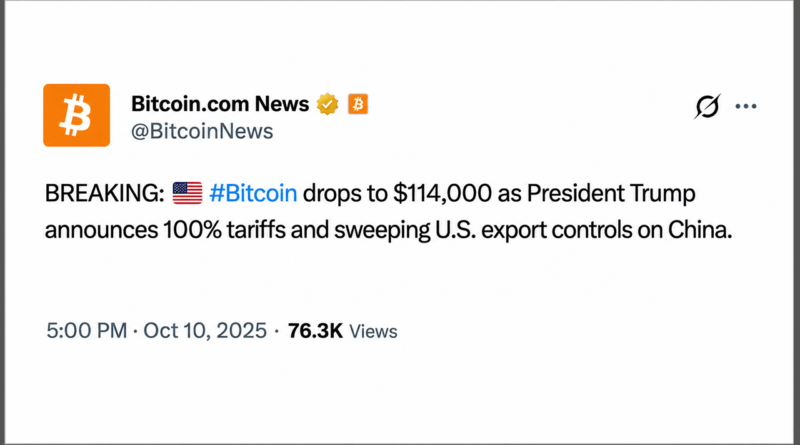Open the three-dot more options menu
Screen dimensions: 800x445
pyautogui.click(x=746, y=106)
